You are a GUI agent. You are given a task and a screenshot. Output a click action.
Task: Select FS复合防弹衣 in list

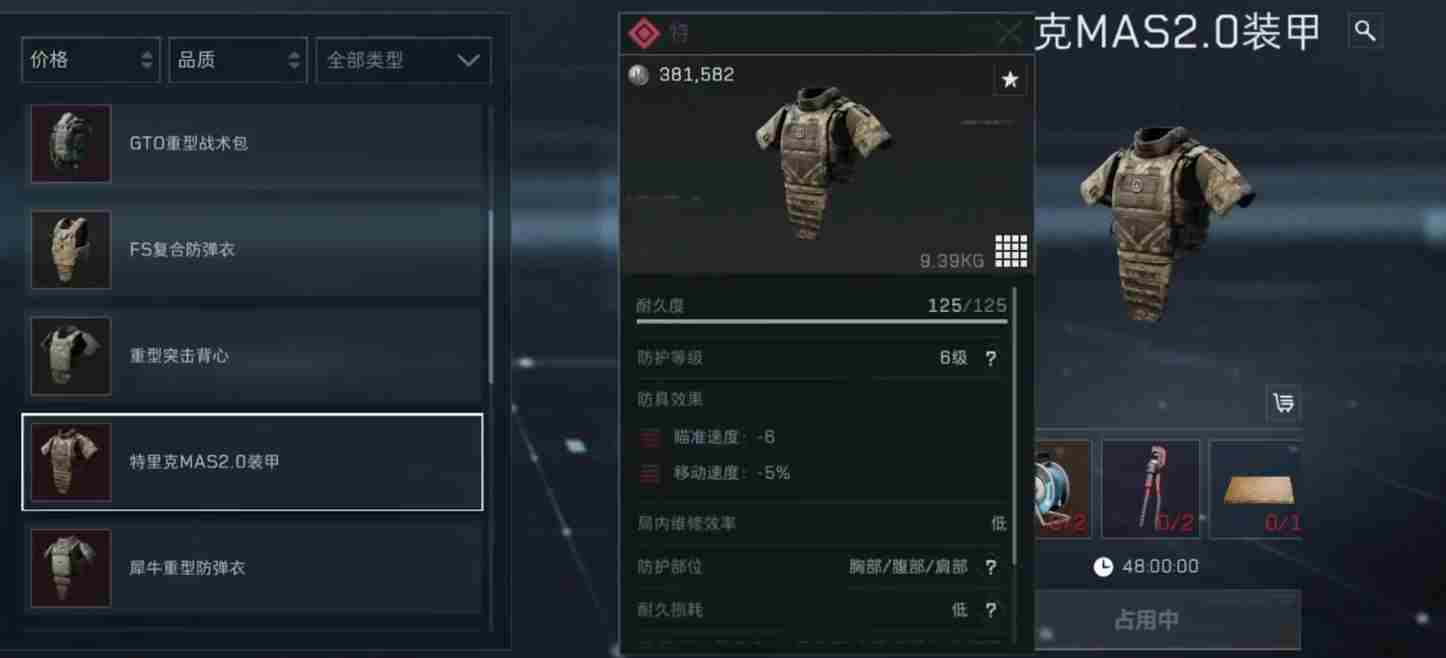point(252,250)
